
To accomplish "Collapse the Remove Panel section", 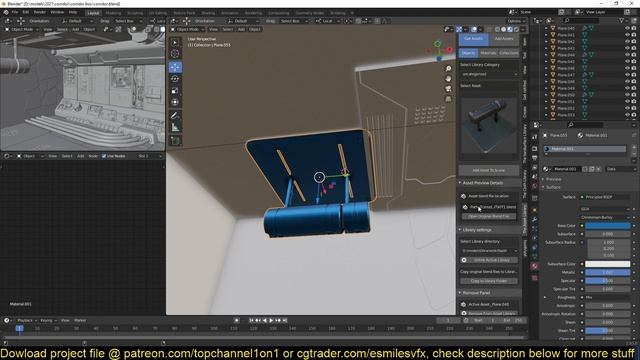I will tap(460, 293).
